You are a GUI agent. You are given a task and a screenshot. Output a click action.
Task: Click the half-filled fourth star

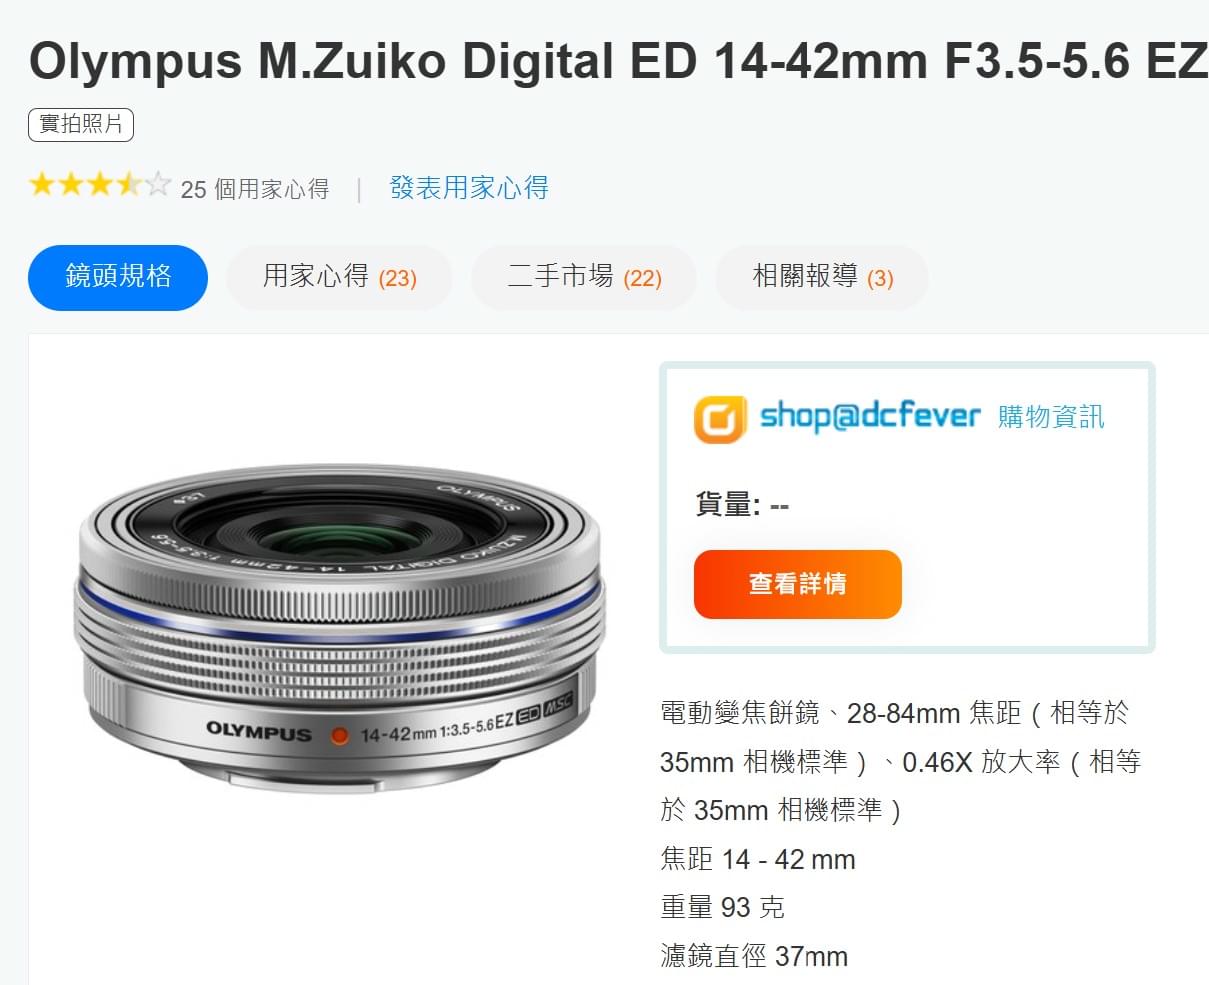coord(129,185)
